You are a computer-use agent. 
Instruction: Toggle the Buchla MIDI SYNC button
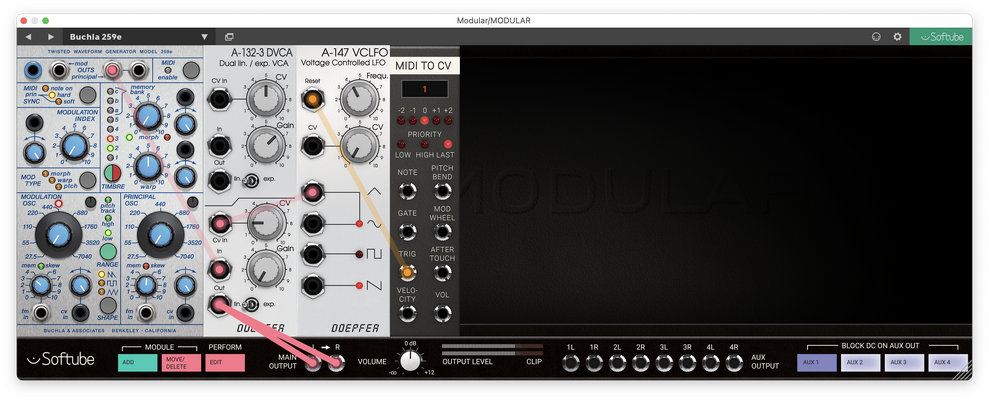click(x=88, y=95)
